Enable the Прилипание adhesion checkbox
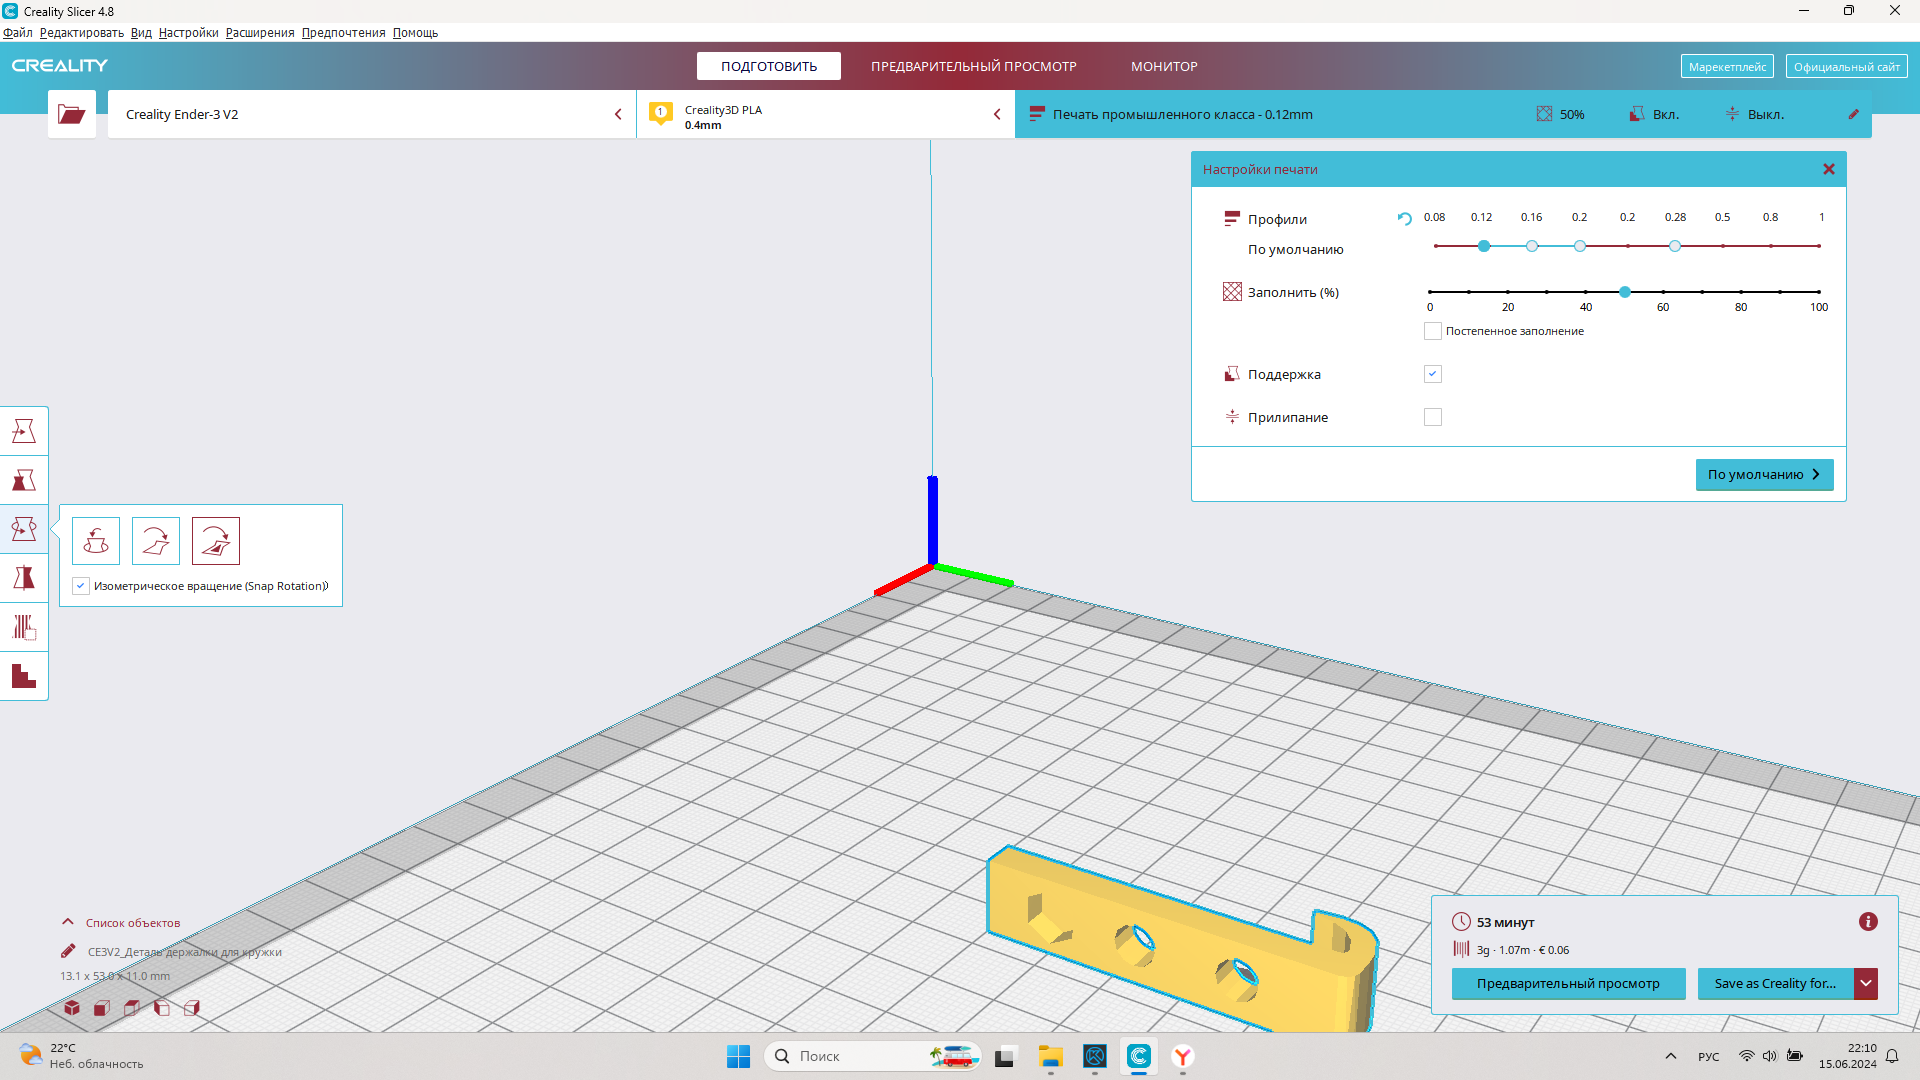 point(1433,417)
